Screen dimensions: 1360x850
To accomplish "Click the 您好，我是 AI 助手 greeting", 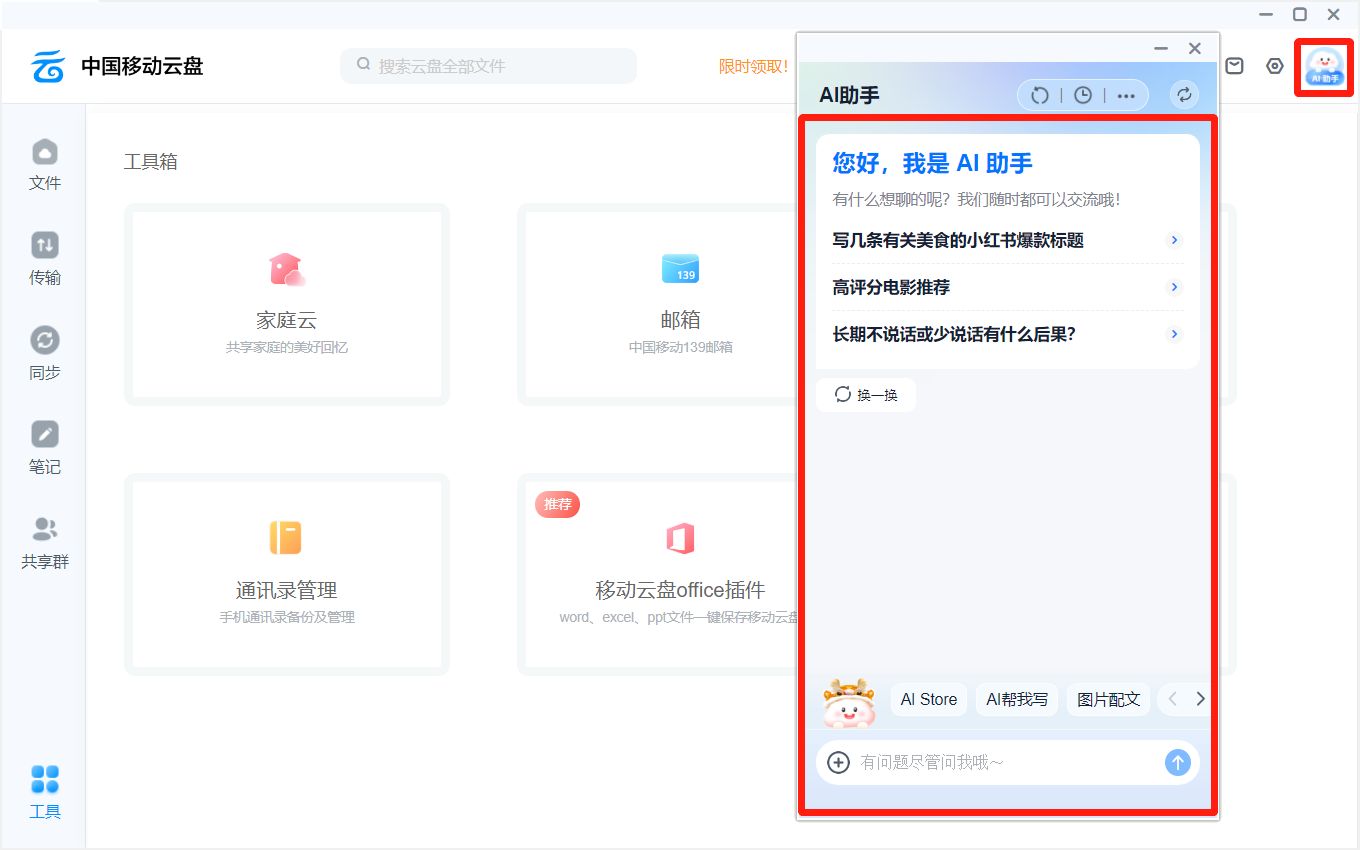I will click(933, 163).
